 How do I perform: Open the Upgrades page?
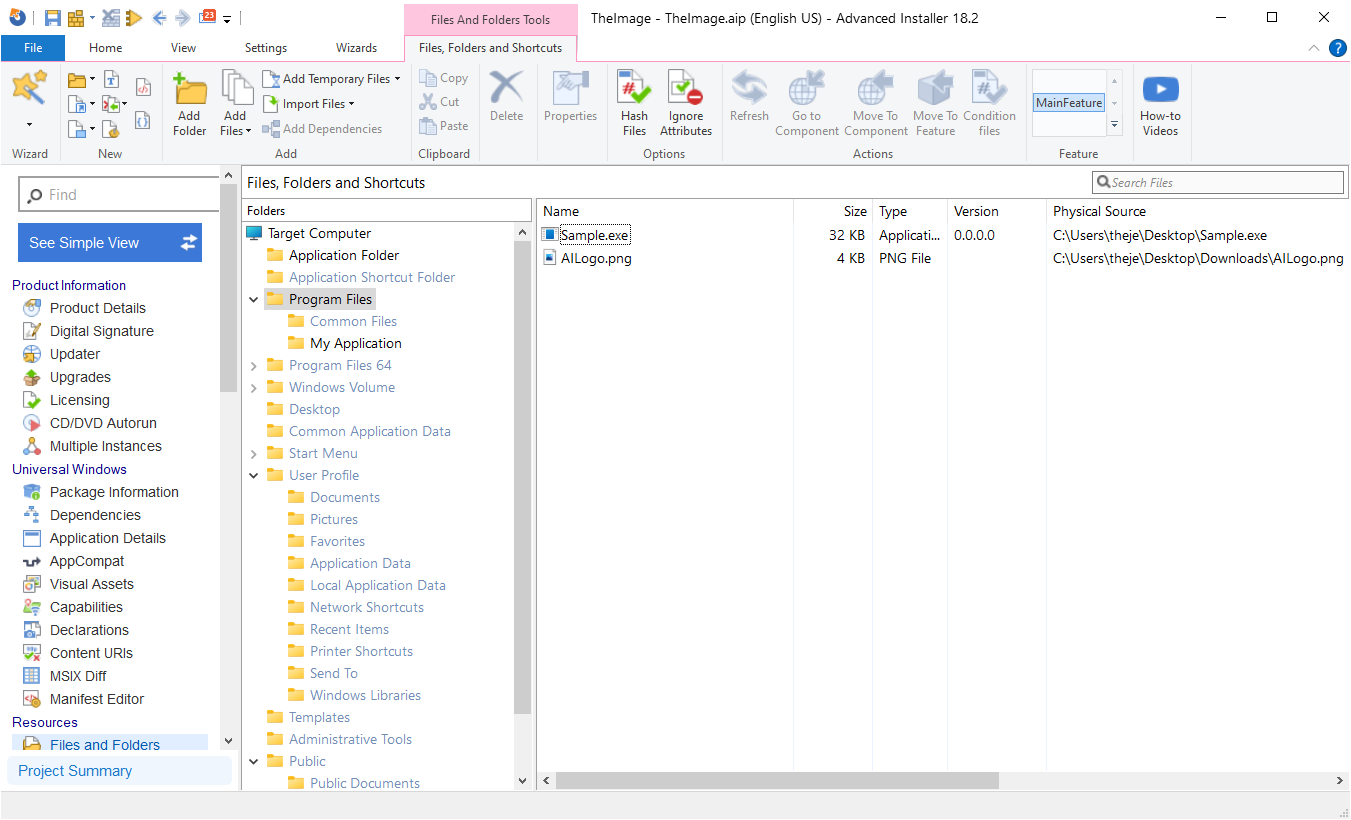click(80, 377)
